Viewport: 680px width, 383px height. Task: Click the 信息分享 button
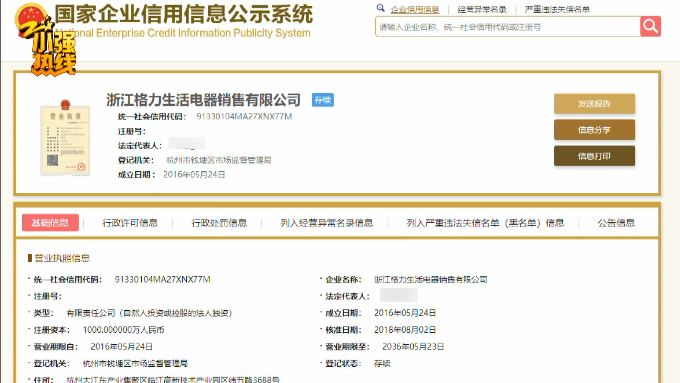[x=594, y=130]
